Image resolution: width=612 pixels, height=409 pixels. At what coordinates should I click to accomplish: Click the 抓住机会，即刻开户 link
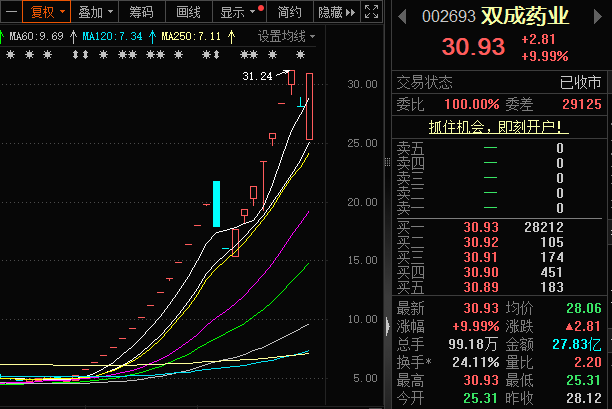pos(498,127)
